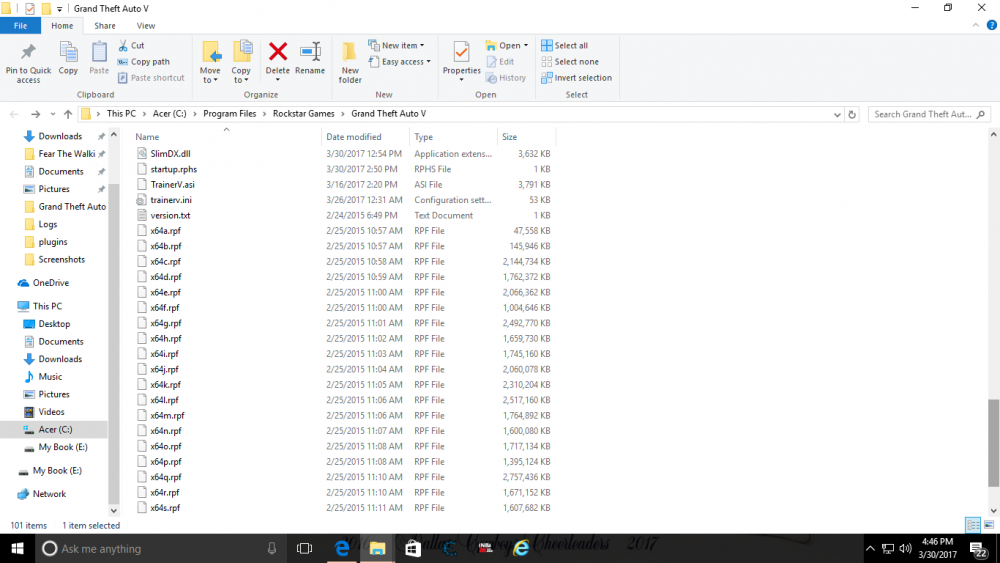Switch to the Home ribbon tab

62,26
